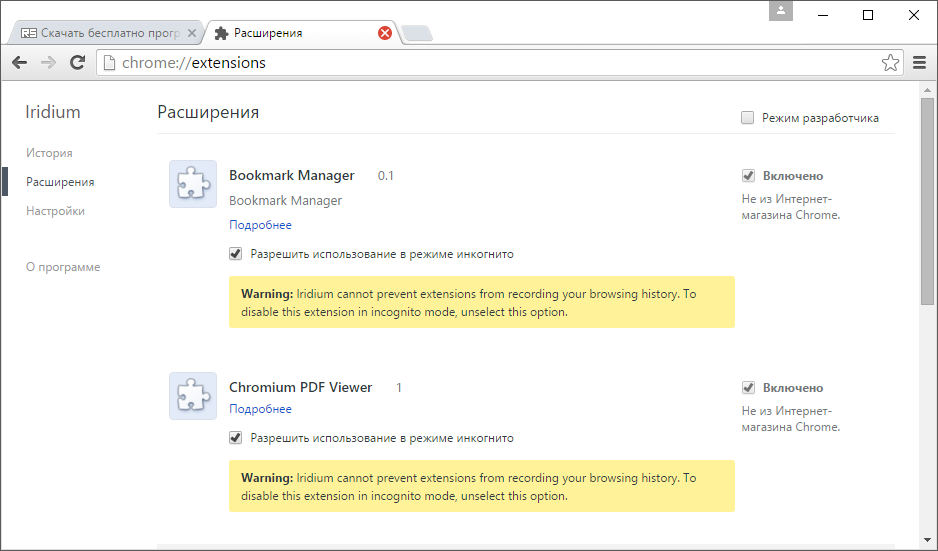This screenshot has height=551, width=938.
Task: Open the hamburger main menu
Action: (919, 62)
